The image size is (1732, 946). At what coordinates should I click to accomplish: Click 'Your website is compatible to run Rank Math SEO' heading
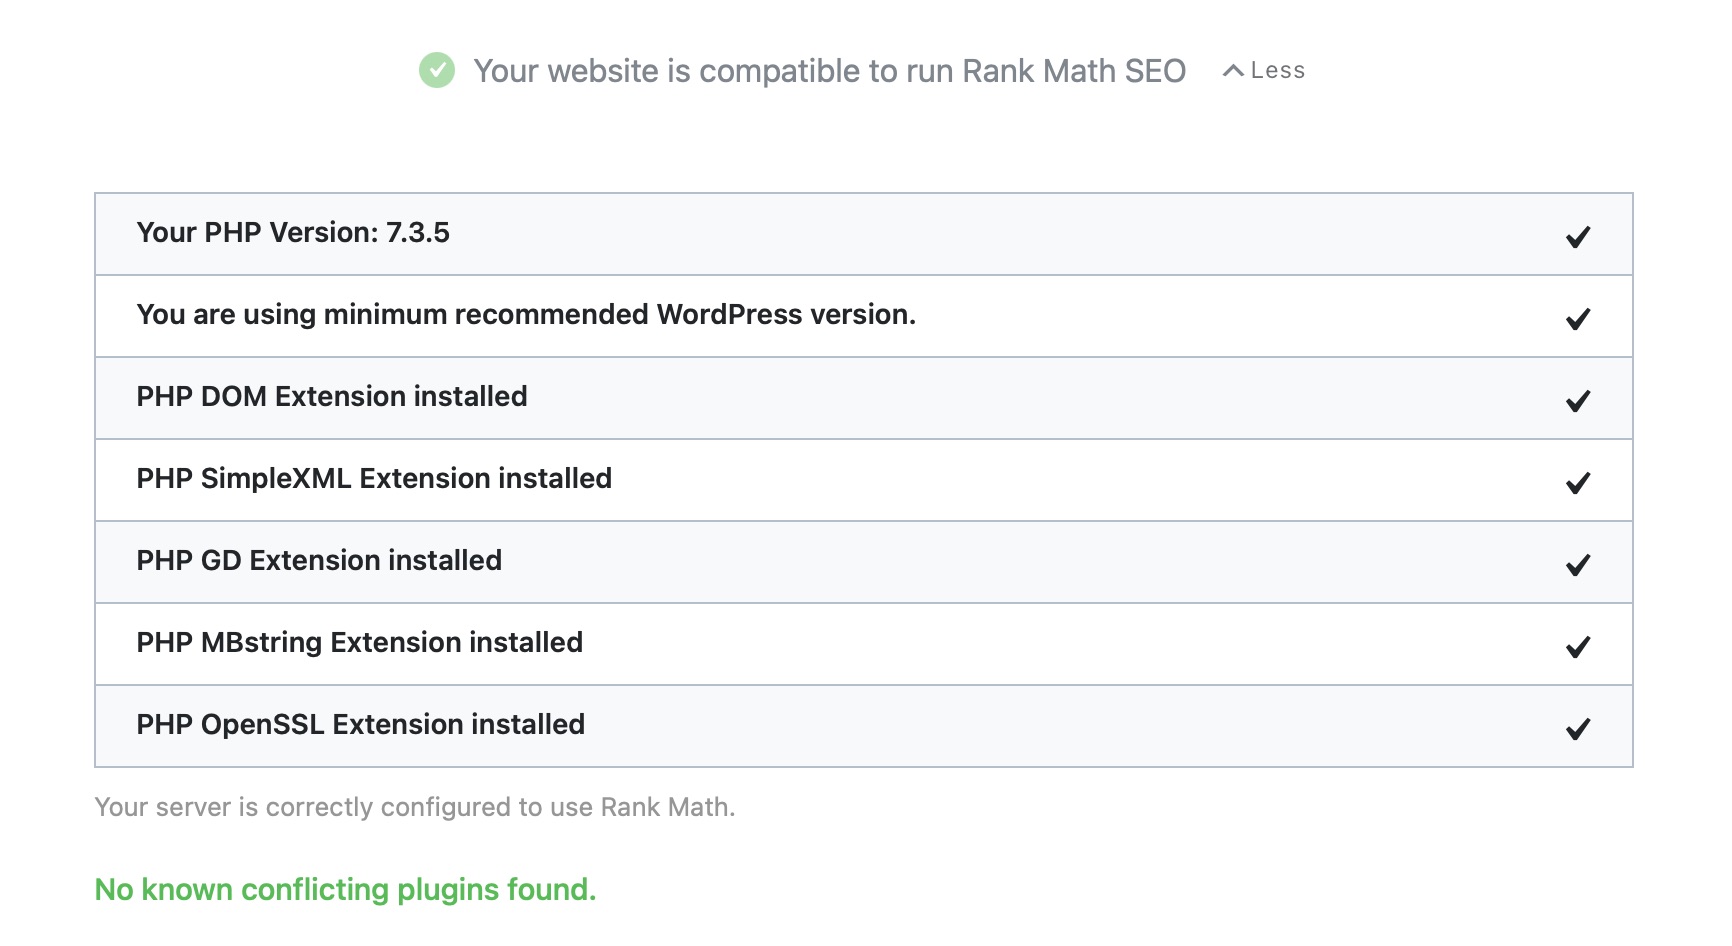(830, 71)
